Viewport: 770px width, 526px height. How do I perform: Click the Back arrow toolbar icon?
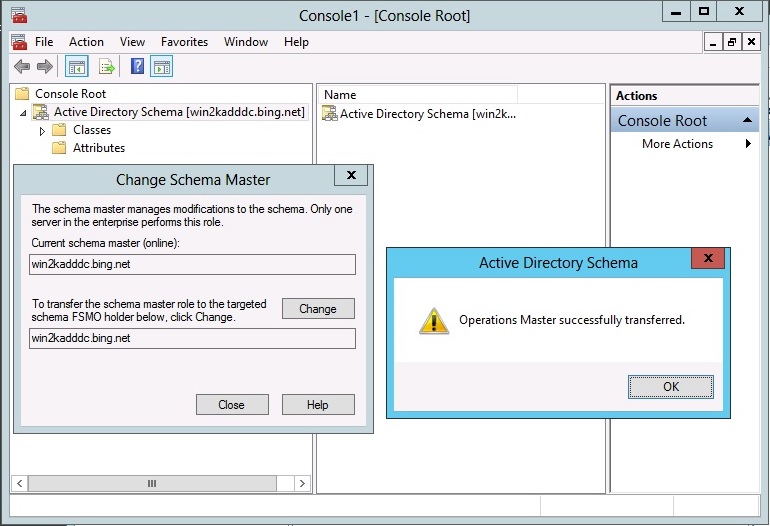click(22, 66)
